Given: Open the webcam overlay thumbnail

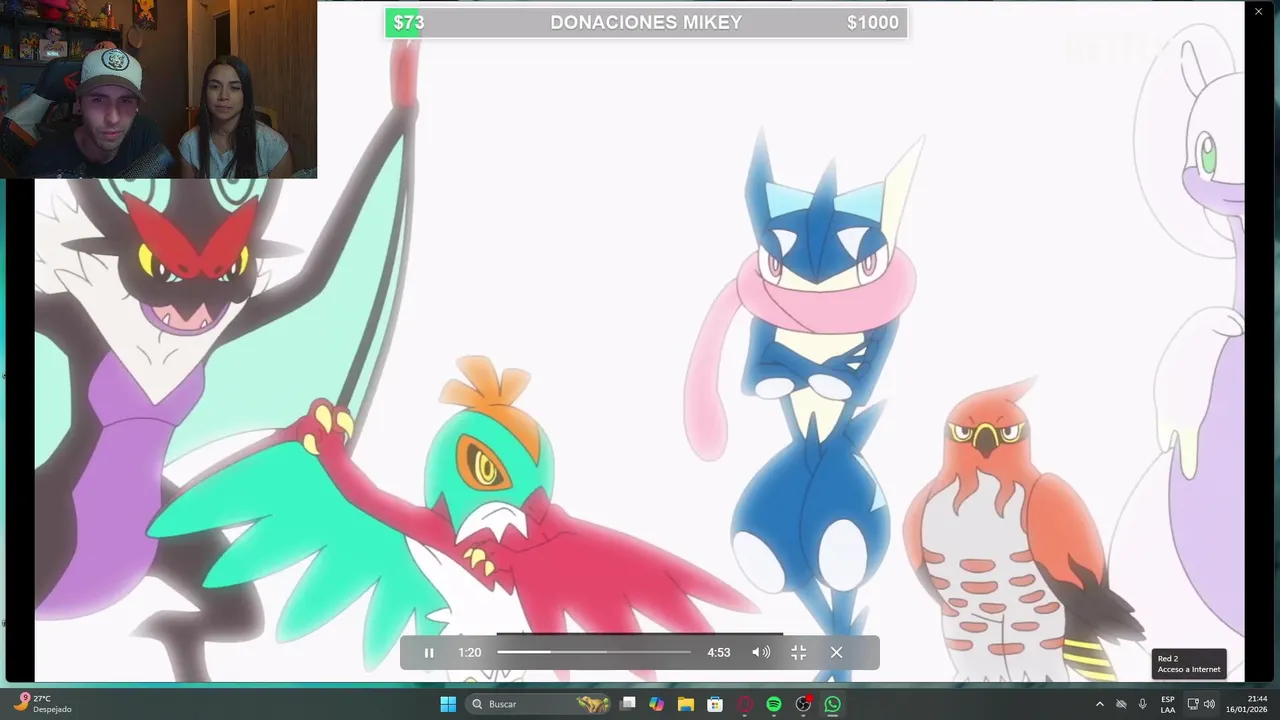Looking at the screenshot, I should pyautogui.click(x=158, y=89).
